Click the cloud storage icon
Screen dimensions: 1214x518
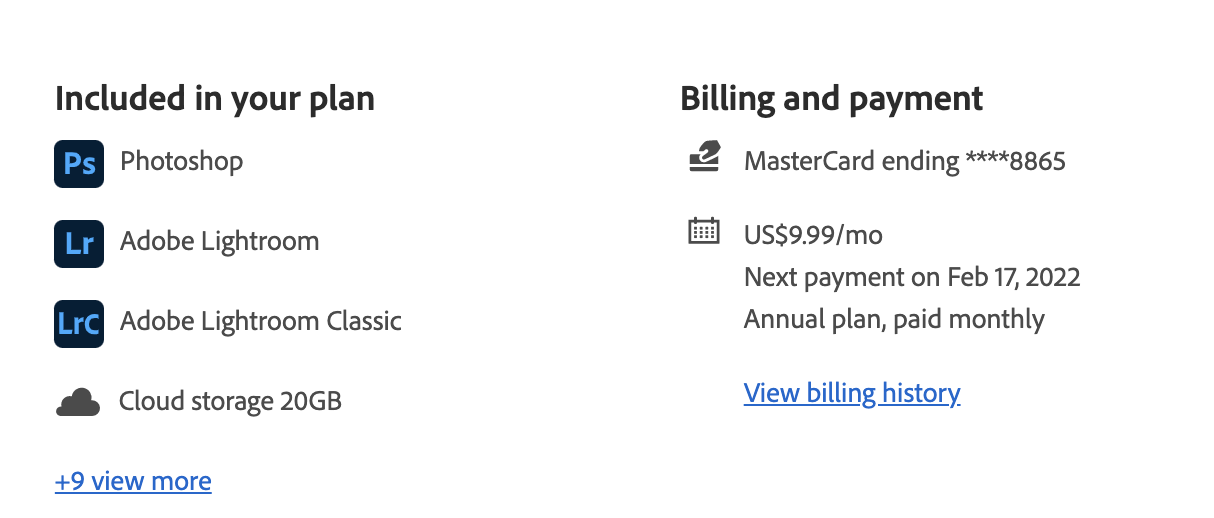point(78,403)
